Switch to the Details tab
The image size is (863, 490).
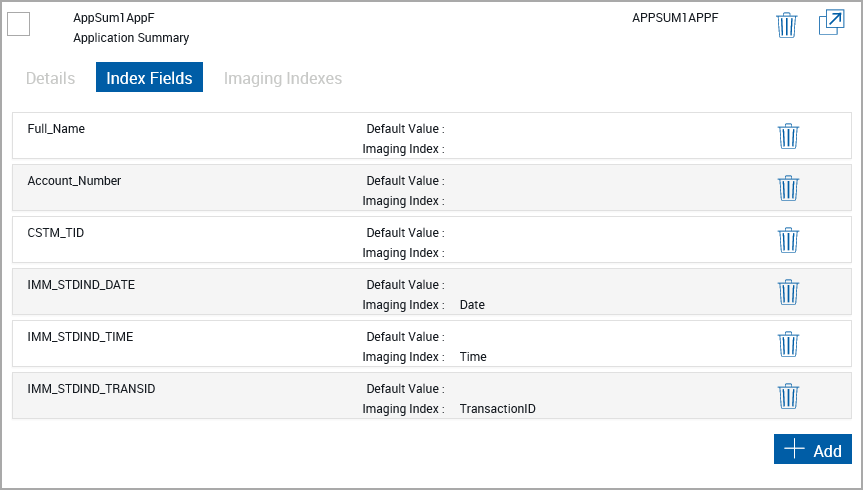[50, 78]
